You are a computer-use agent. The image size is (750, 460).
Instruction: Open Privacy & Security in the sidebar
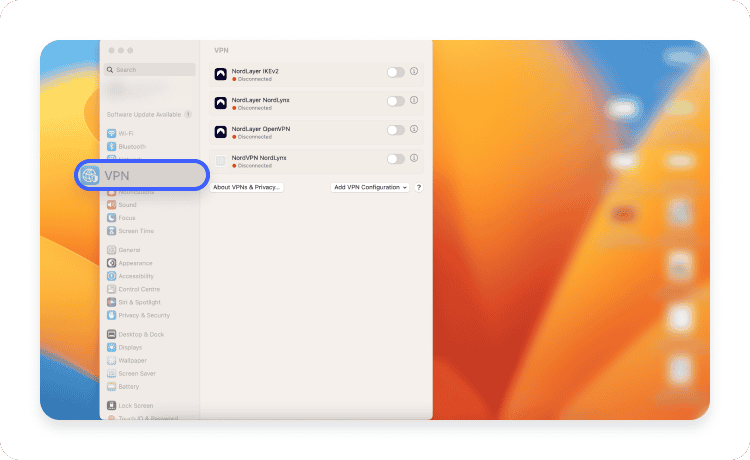[138, 315]
